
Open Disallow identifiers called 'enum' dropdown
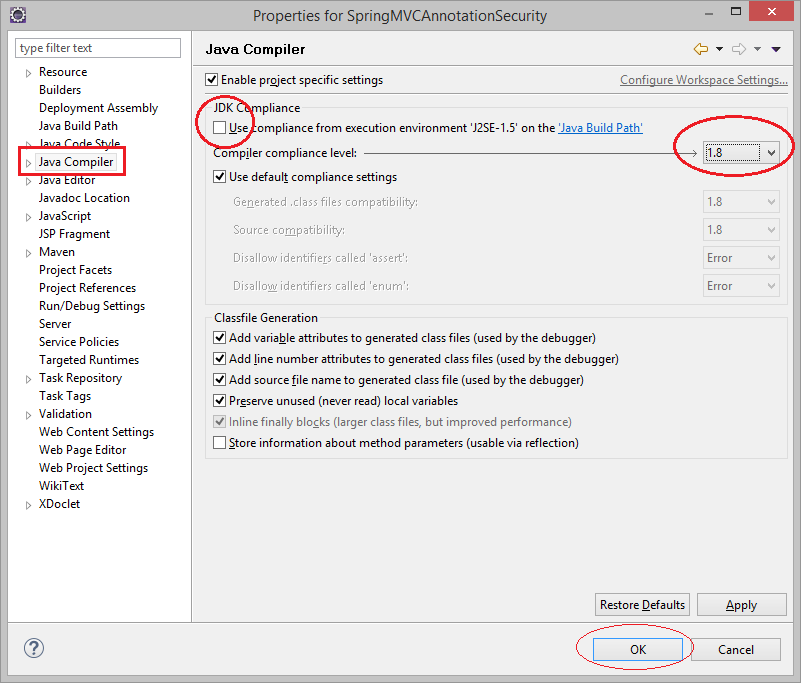point(741,286)
